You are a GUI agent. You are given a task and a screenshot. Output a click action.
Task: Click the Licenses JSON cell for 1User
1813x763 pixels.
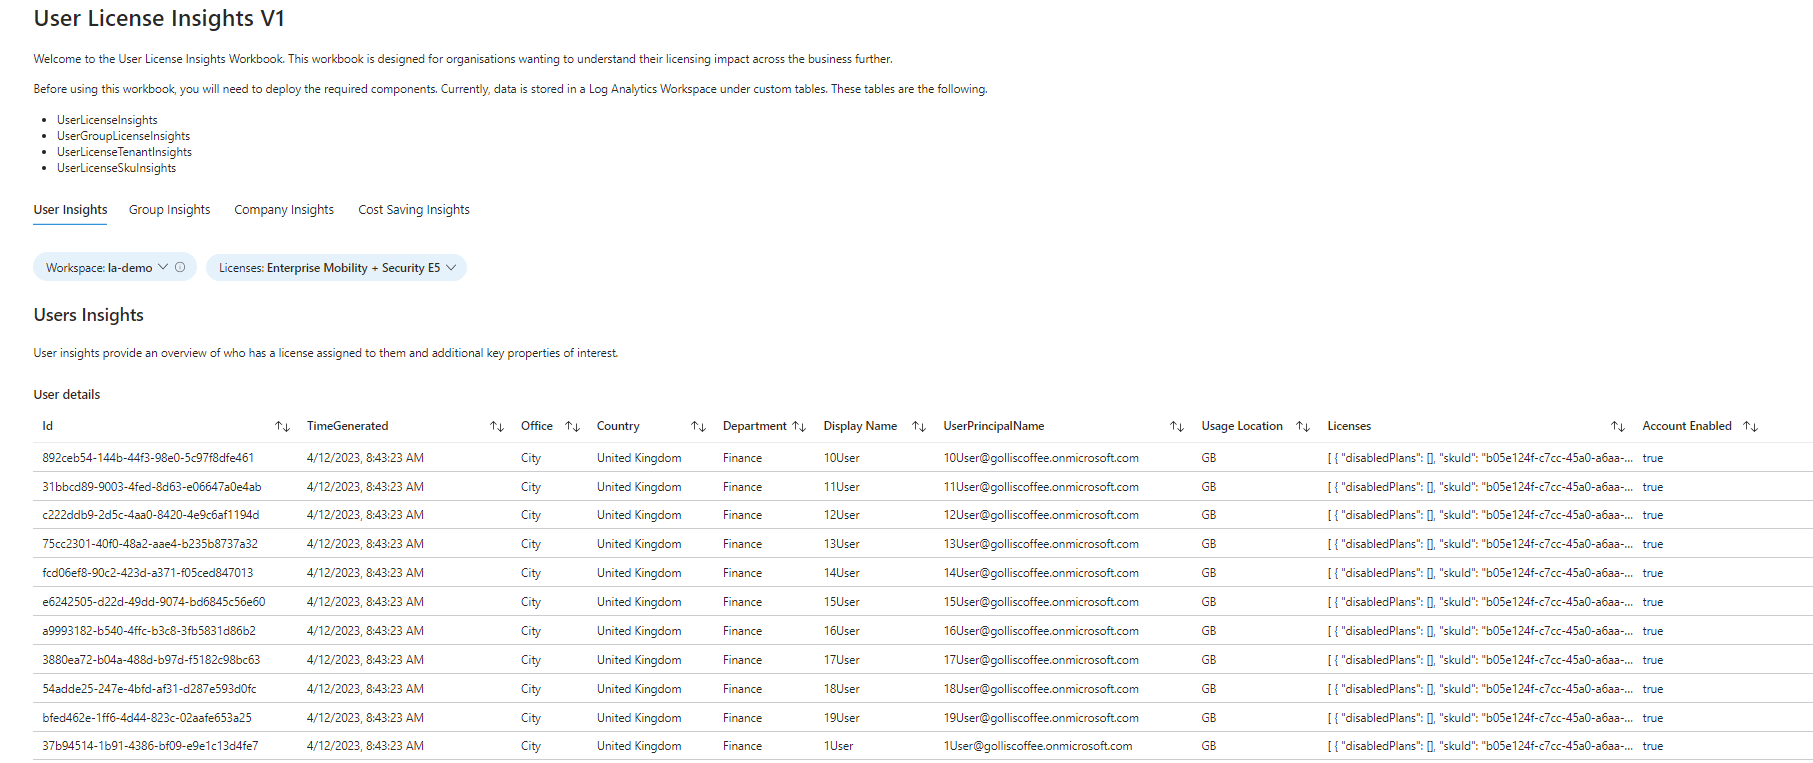click(x=1479, y=746)
